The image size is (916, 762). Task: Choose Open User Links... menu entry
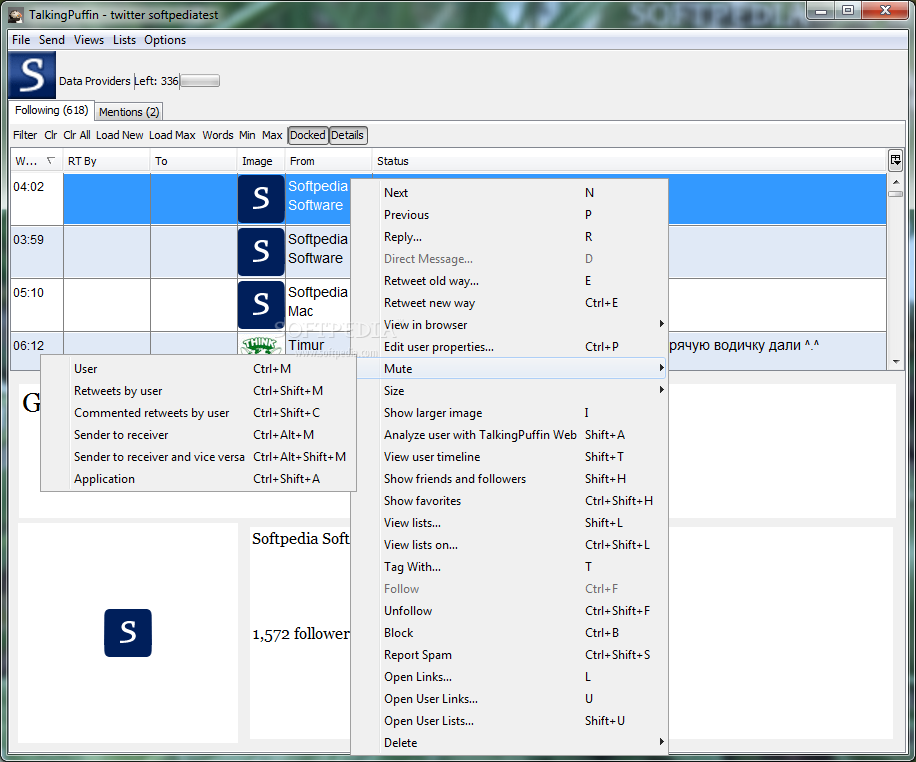pos(509,699)
